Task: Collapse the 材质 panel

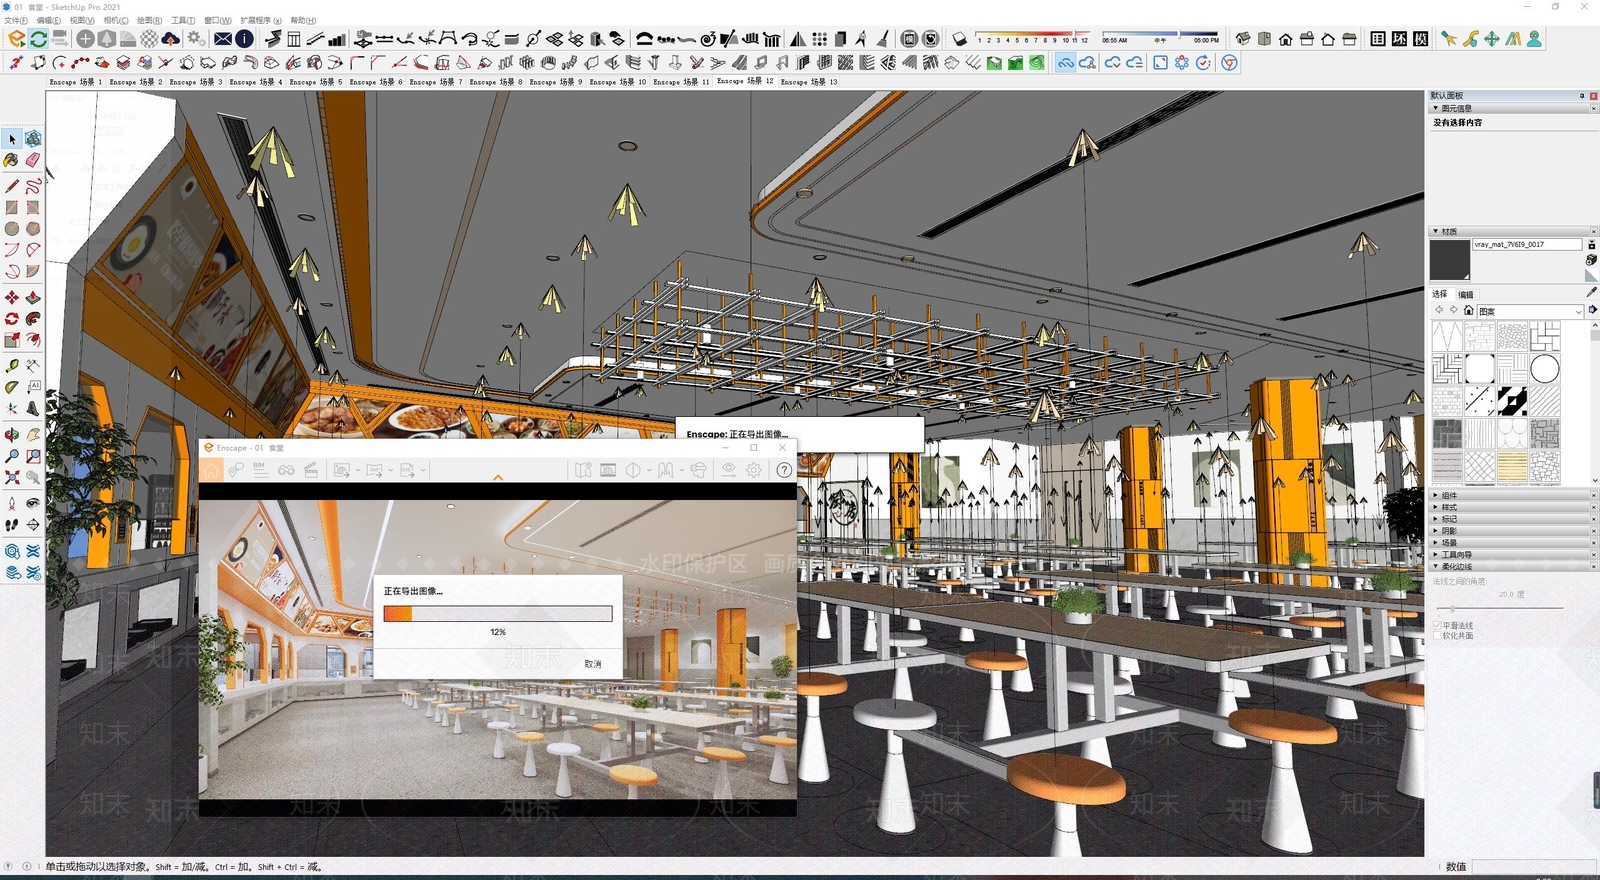Action: tap(1513, 231)
